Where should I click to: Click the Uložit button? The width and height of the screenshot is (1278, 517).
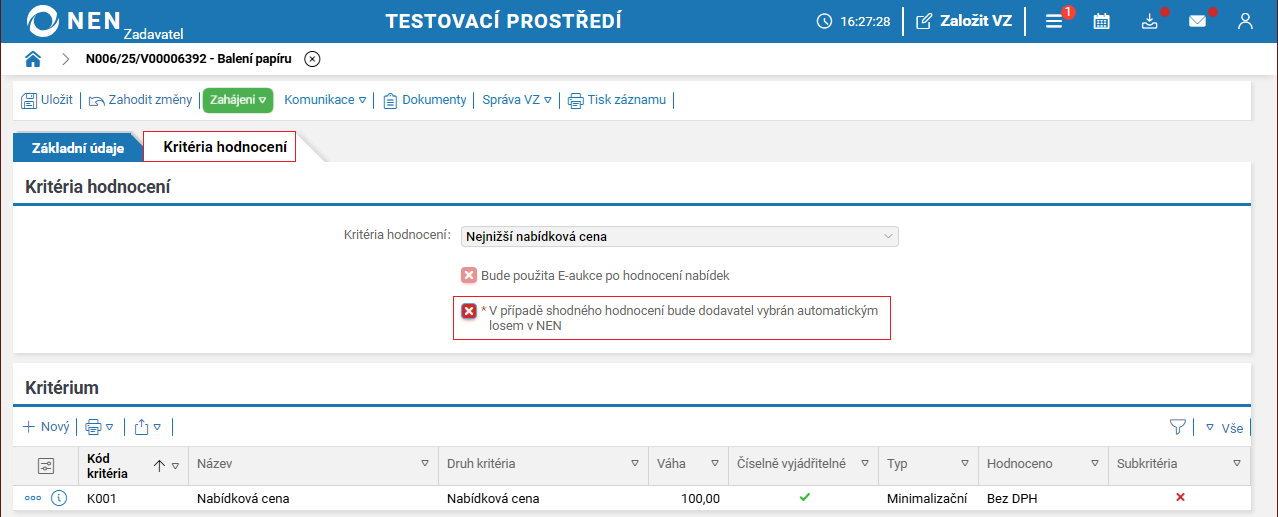47,100
